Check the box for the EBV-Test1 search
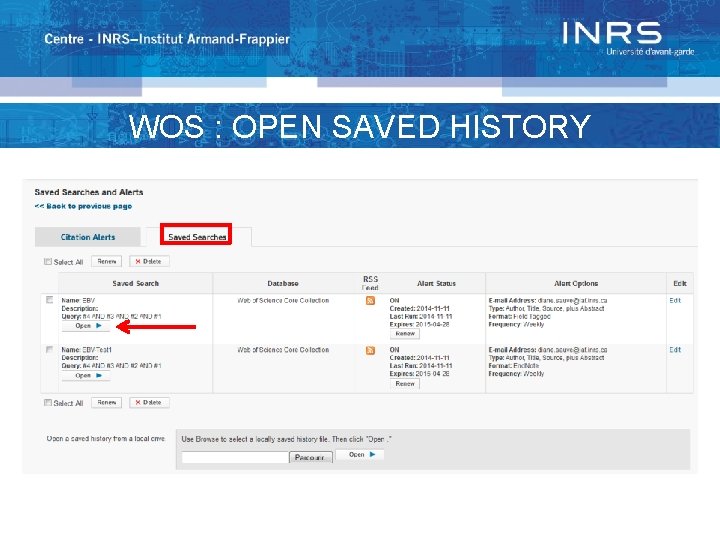This screenshot has height=540, width=720. coord(50,349)
